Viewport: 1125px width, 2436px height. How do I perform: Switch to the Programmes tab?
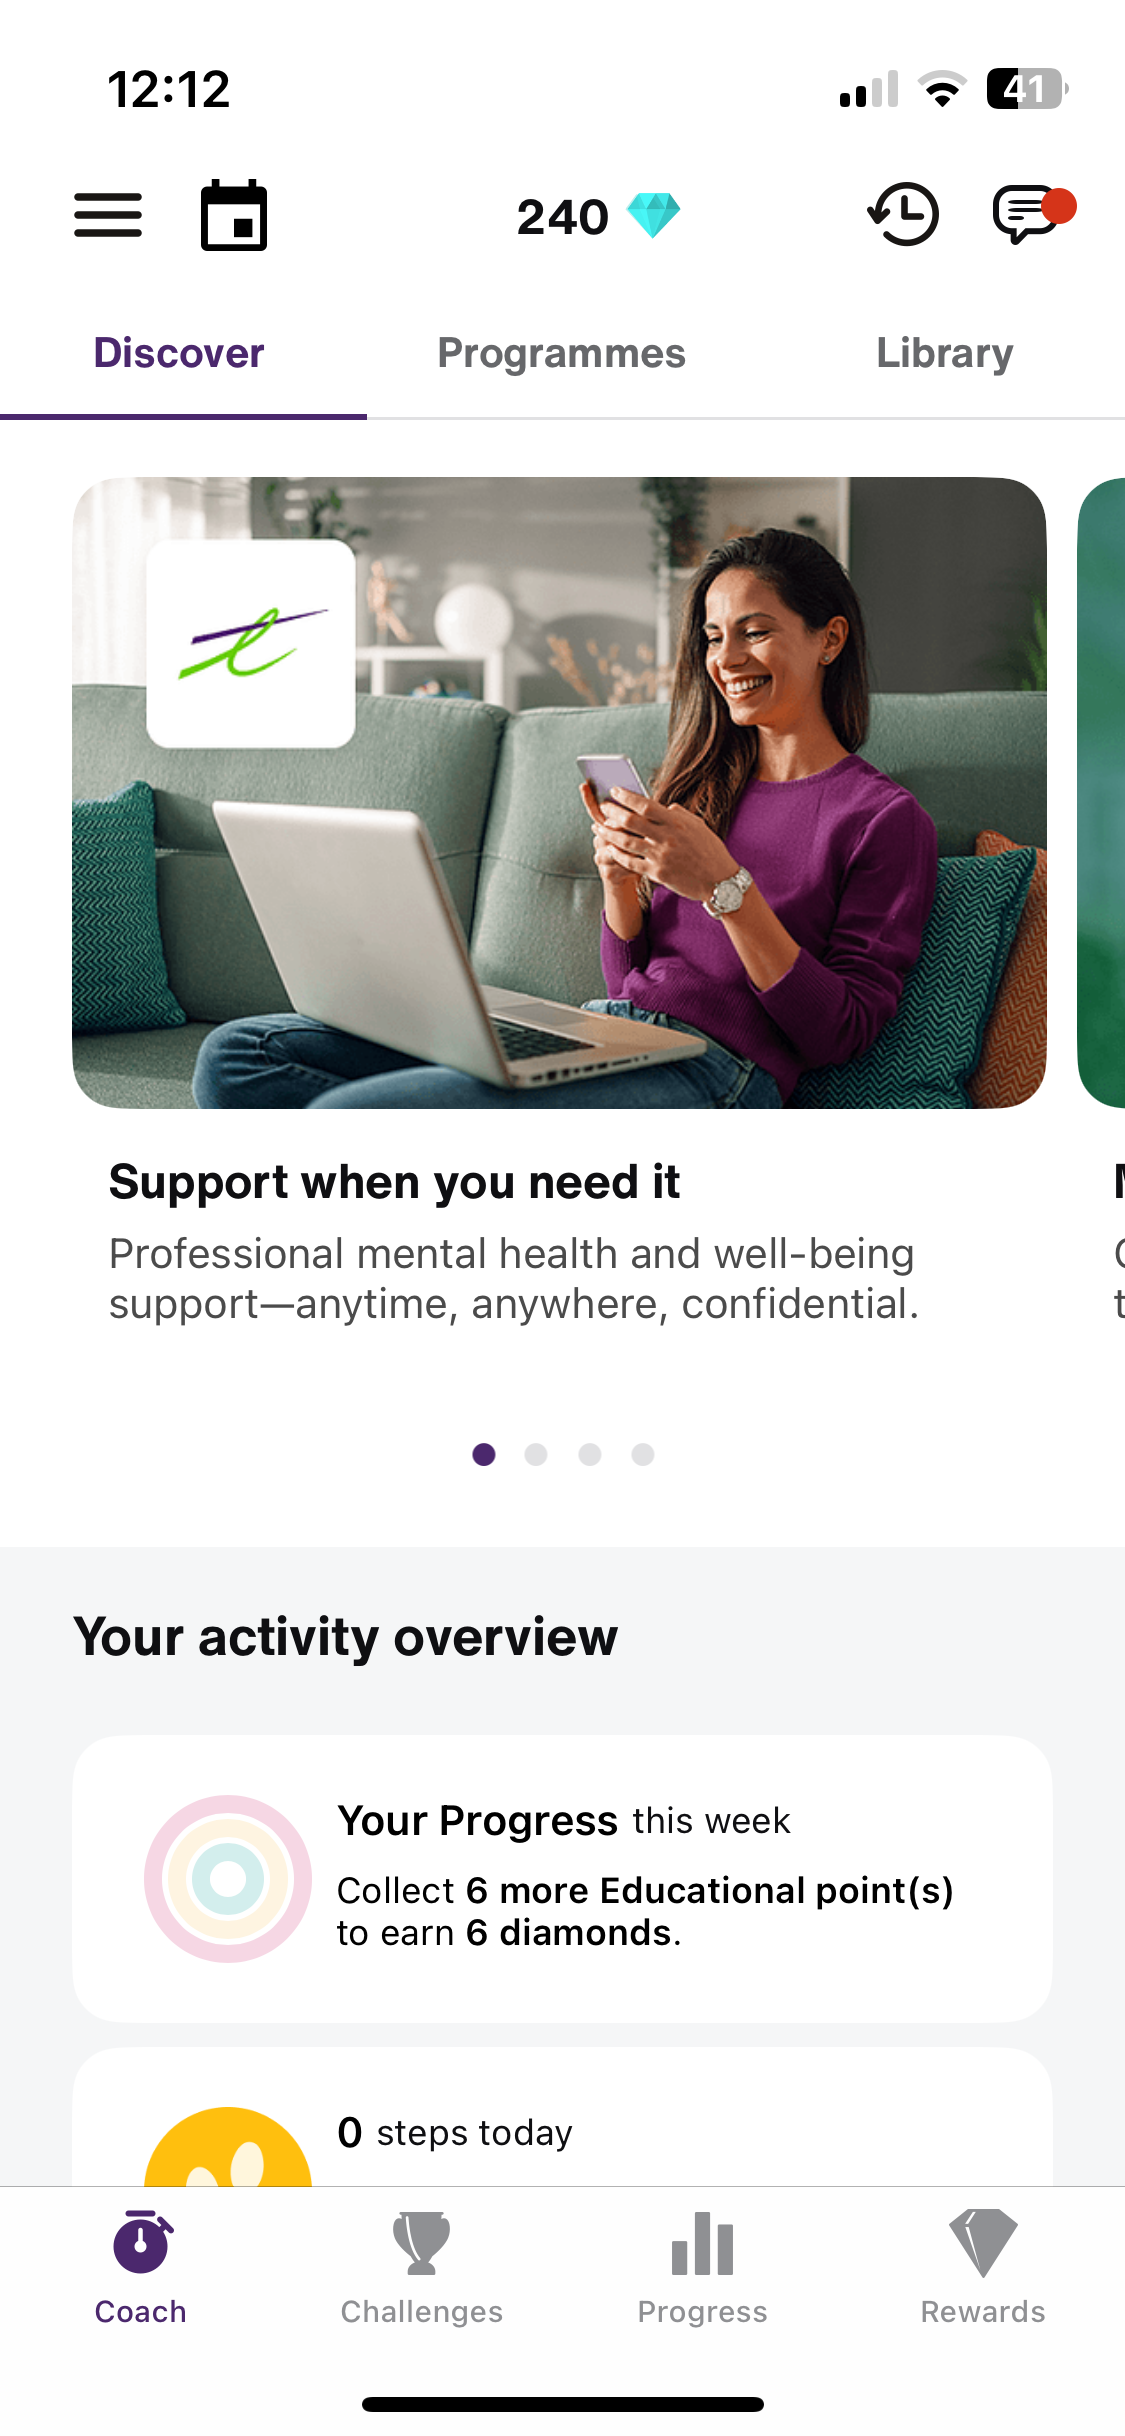tap(562, 353)
